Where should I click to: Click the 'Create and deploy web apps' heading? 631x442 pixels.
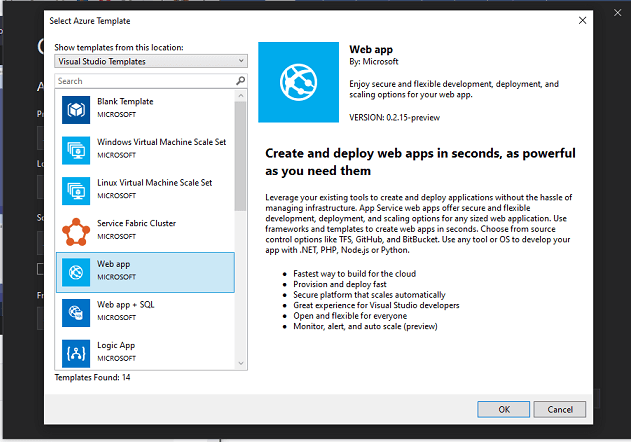pyautogui.click(x=420, y=162)
